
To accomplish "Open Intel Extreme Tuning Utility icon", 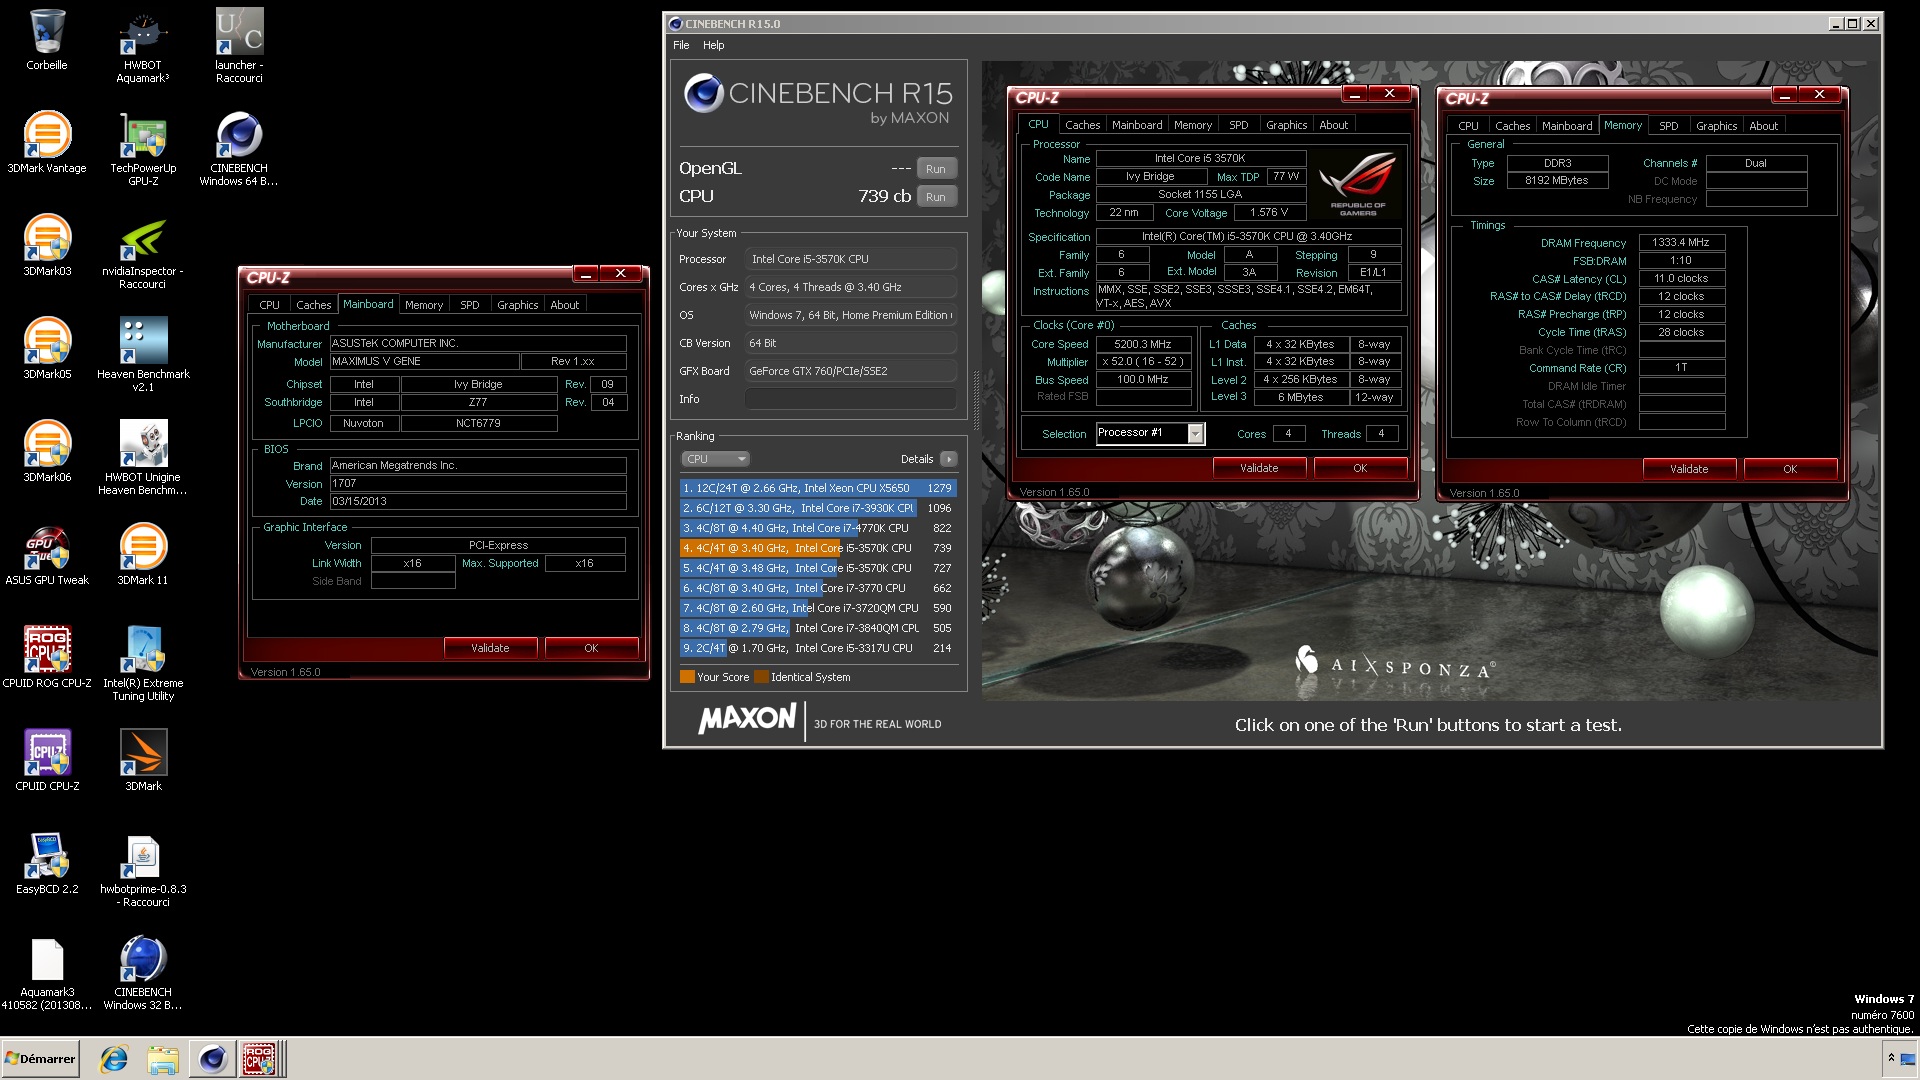I will click(x=143, y=664).
